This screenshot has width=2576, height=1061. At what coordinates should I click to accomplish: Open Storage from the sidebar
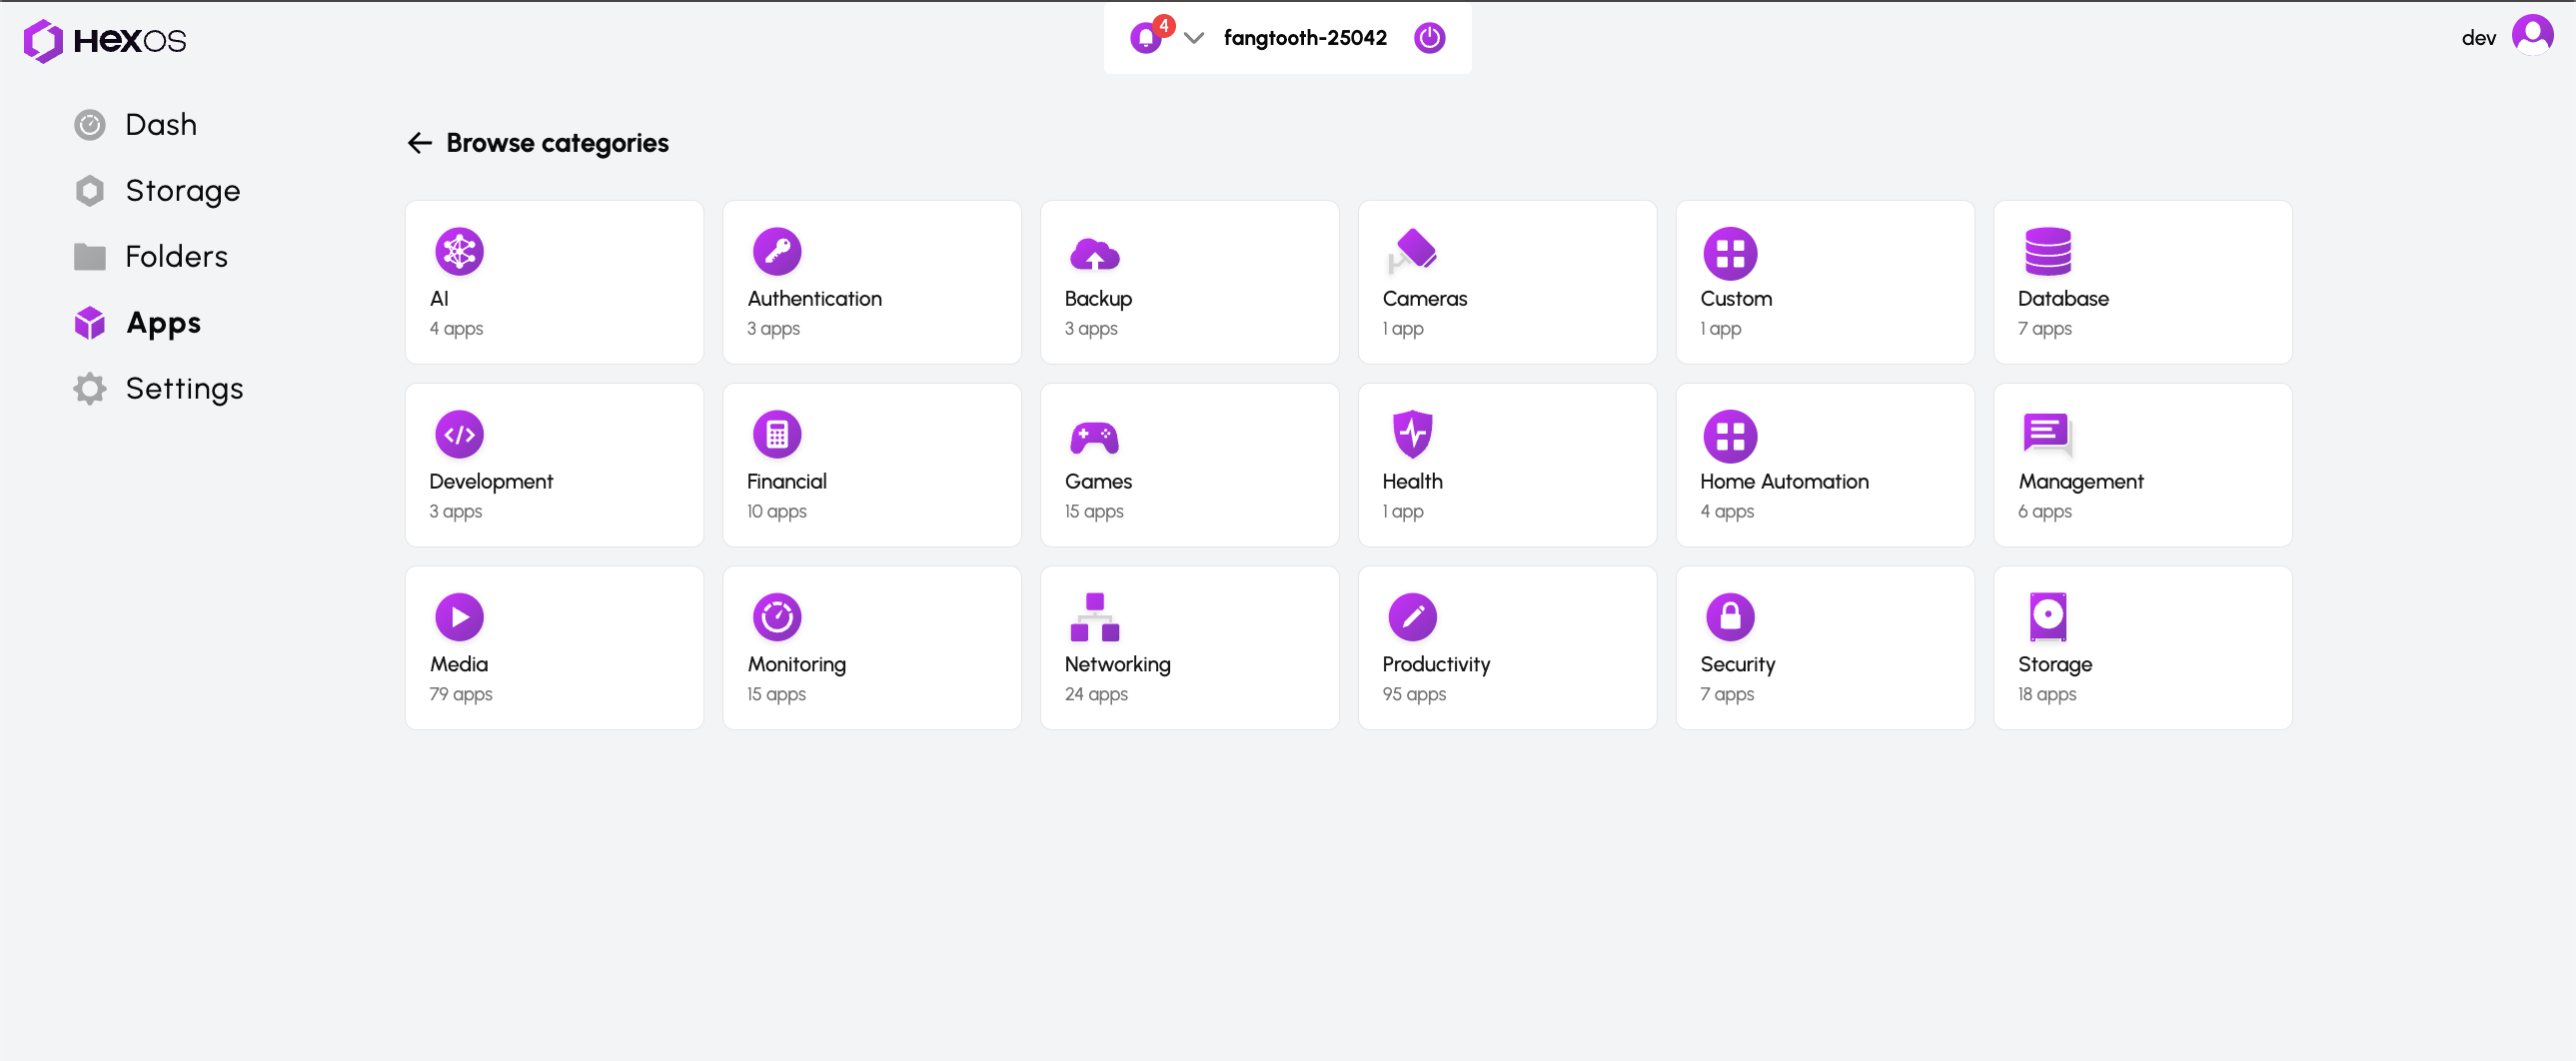pos(182,191)
